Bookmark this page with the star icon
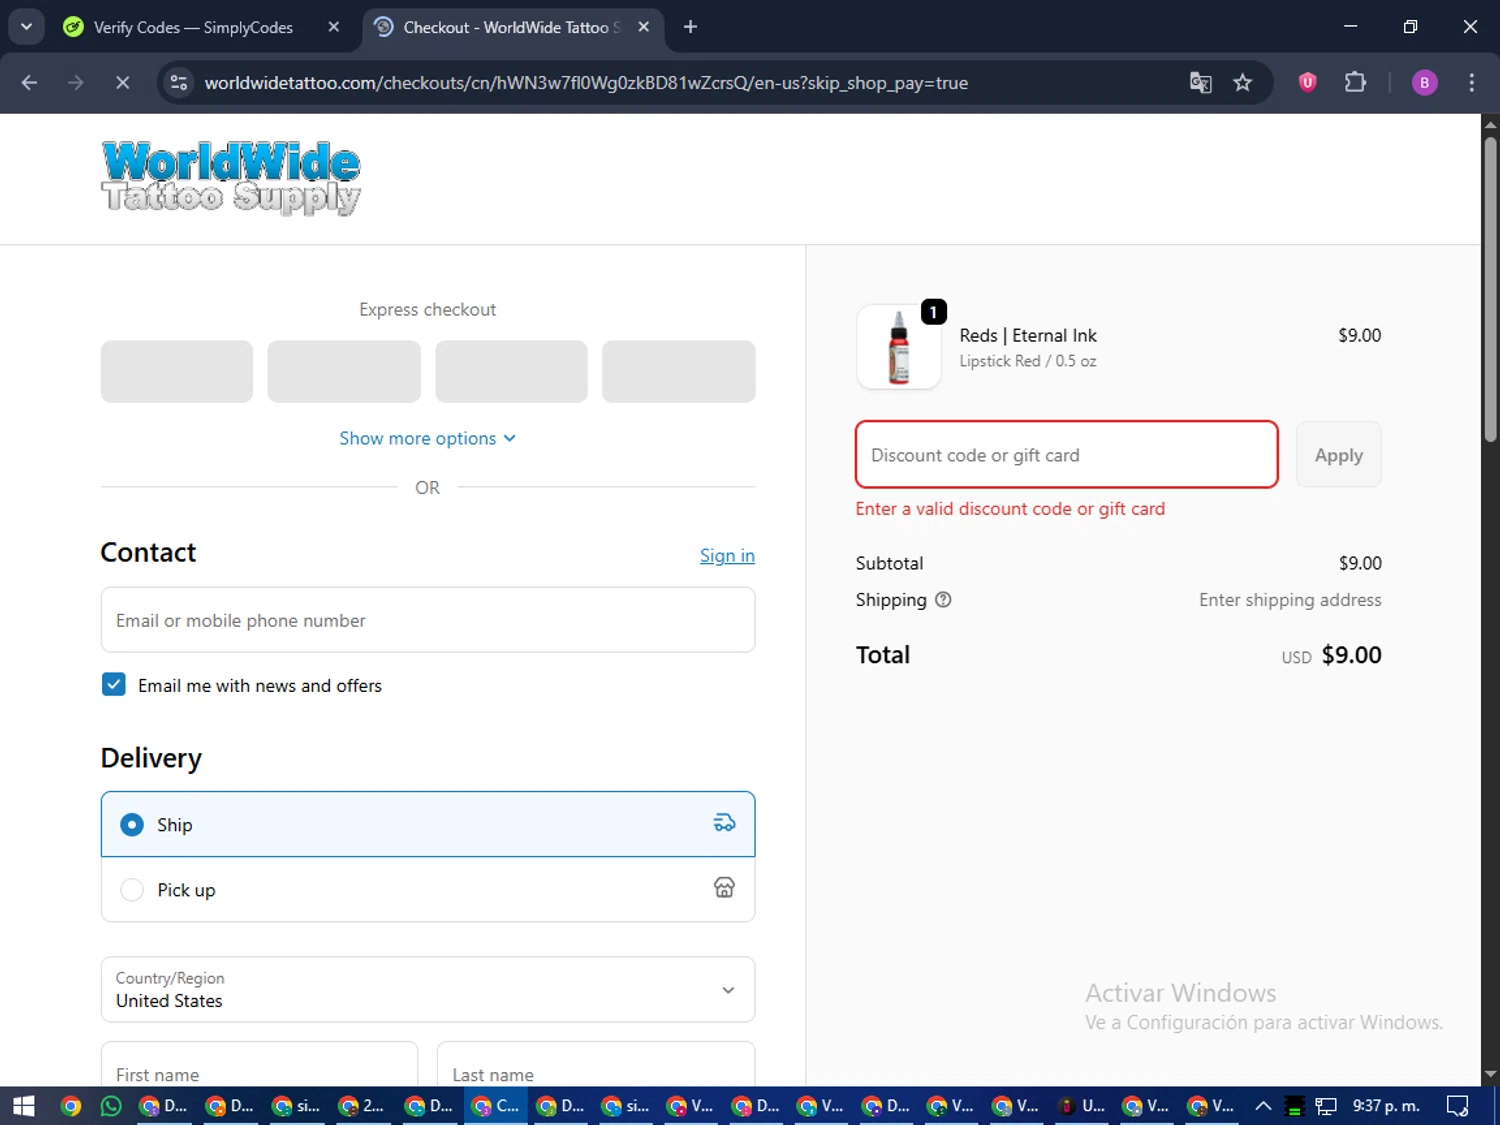Viewport: 1500px width, 1125px height. pyautogui.click(x=1243, y=83)
